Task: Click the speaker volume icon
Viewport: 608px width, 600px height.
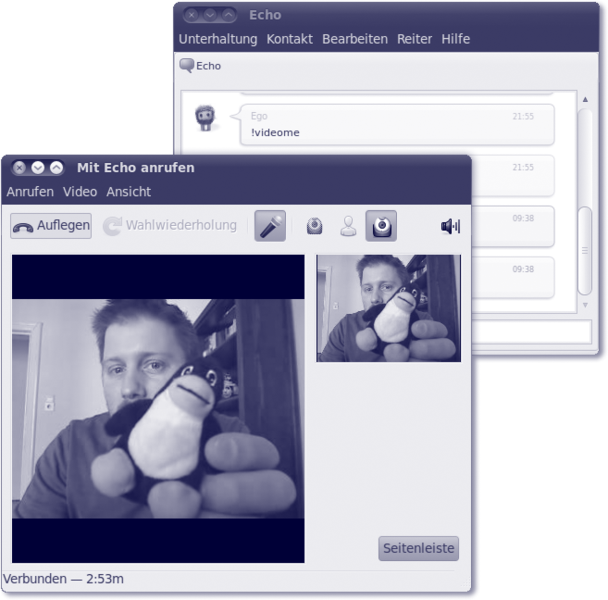Action: point(450,226)
